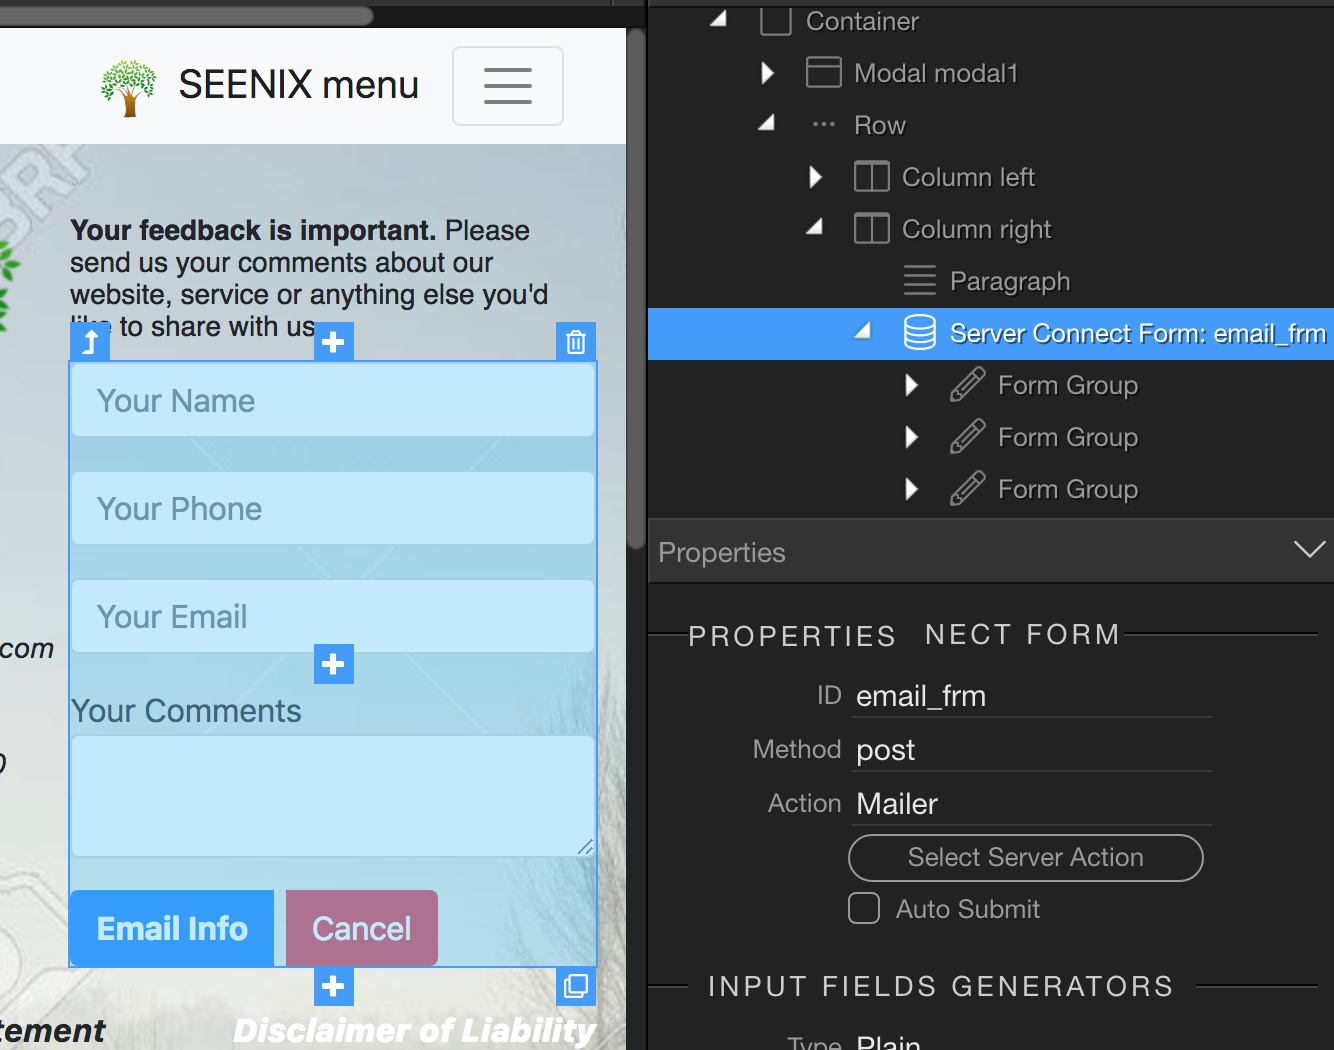Click the plus icon below the Email Info button
Viewport: 1334px width, 1050px height.
tap(334, 986)
